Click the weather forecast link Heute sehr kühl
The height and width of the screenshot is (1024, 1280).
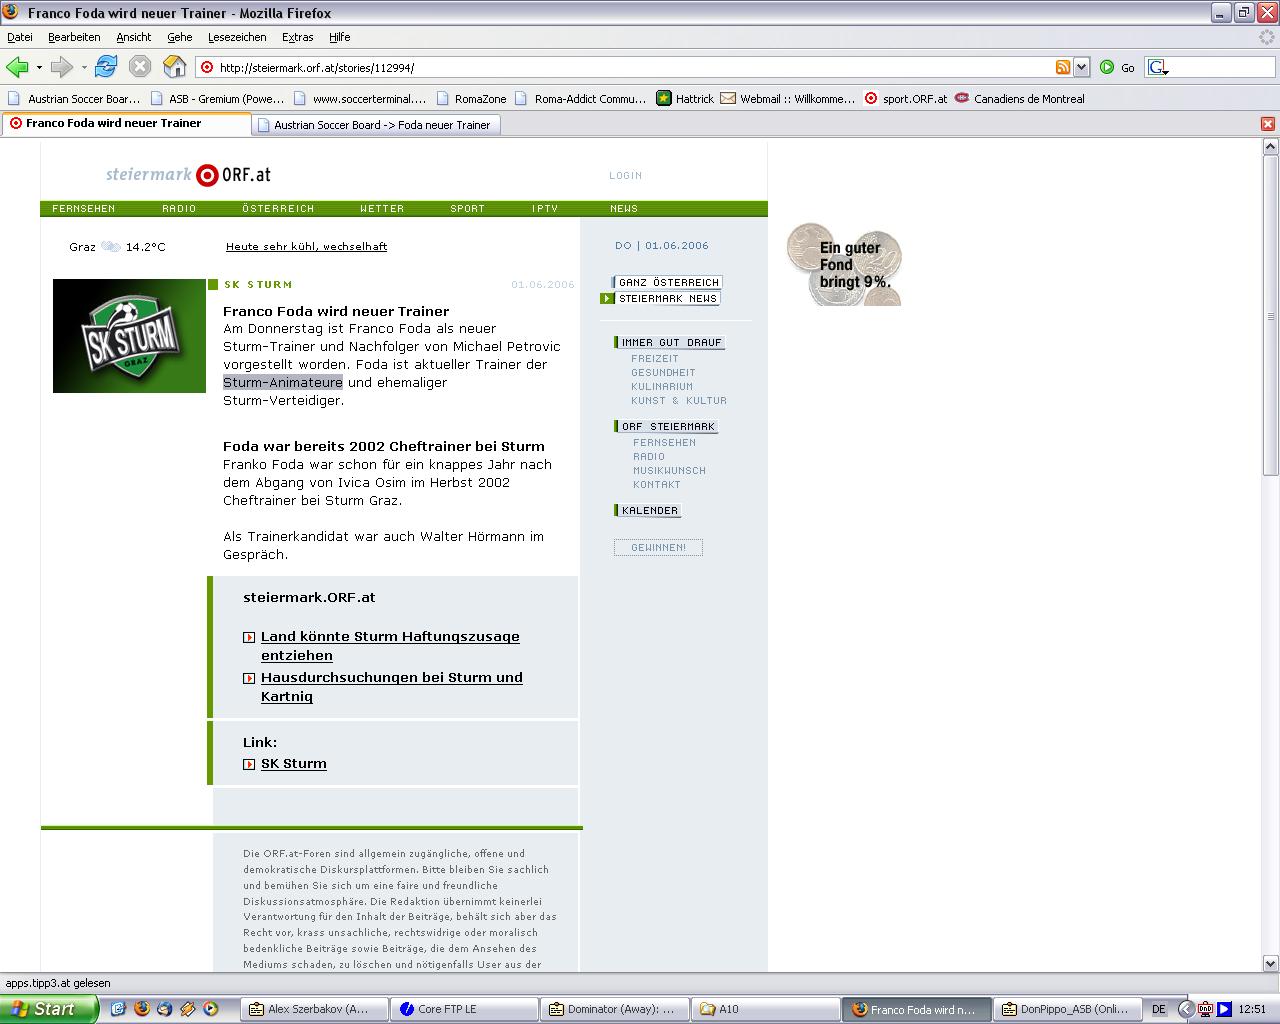point(306,246)
